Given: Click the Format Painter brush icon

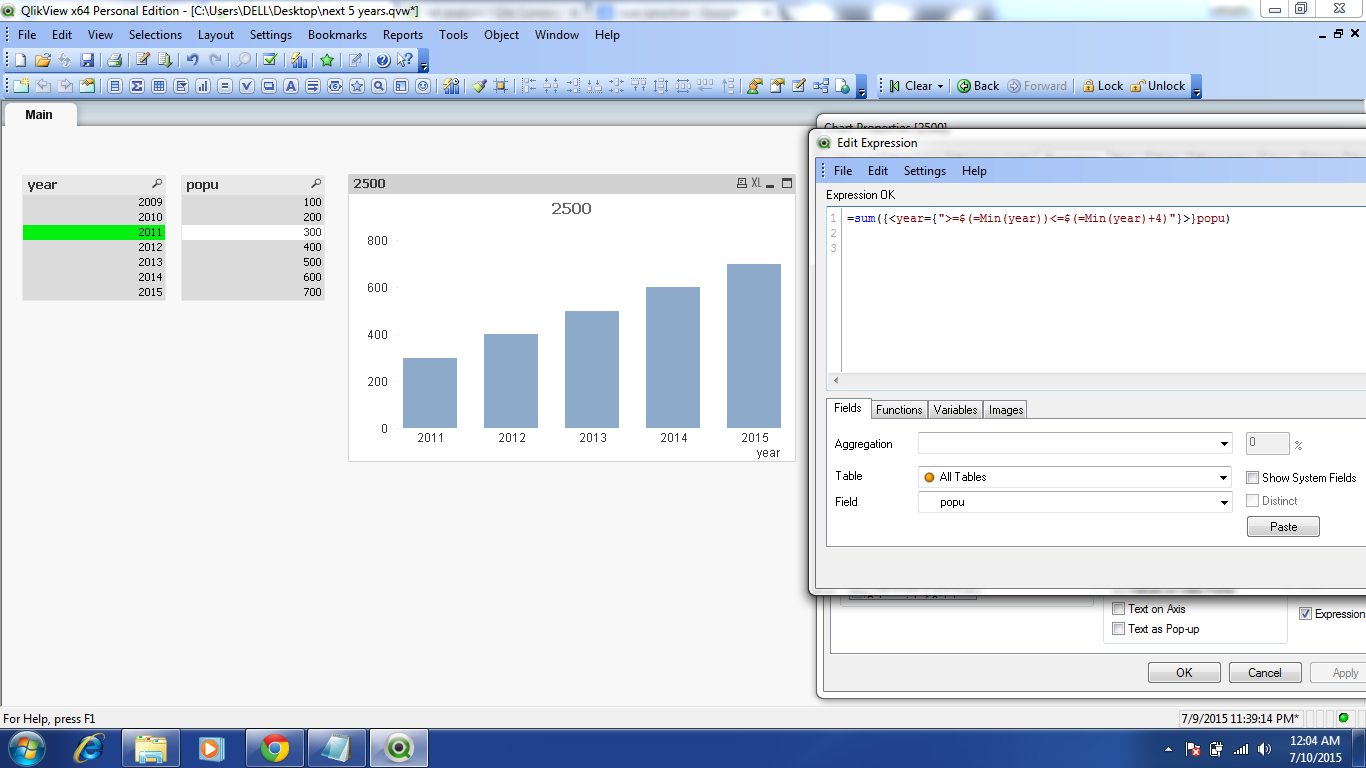Looking at the screenshot, I should 479,86.
